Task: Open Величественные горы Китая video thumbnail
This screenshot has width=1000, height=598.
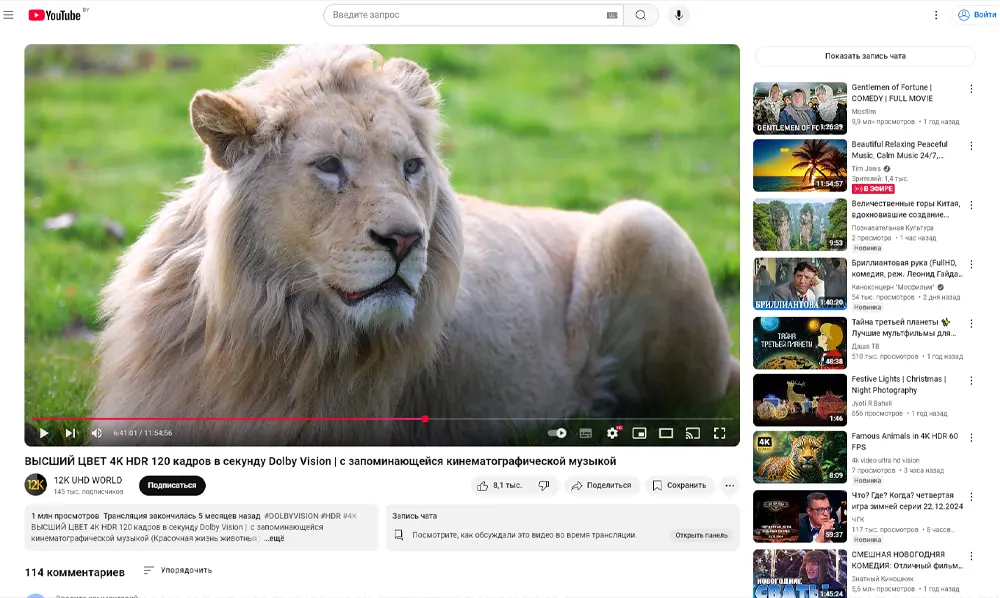Action: (x=800, y=224)
